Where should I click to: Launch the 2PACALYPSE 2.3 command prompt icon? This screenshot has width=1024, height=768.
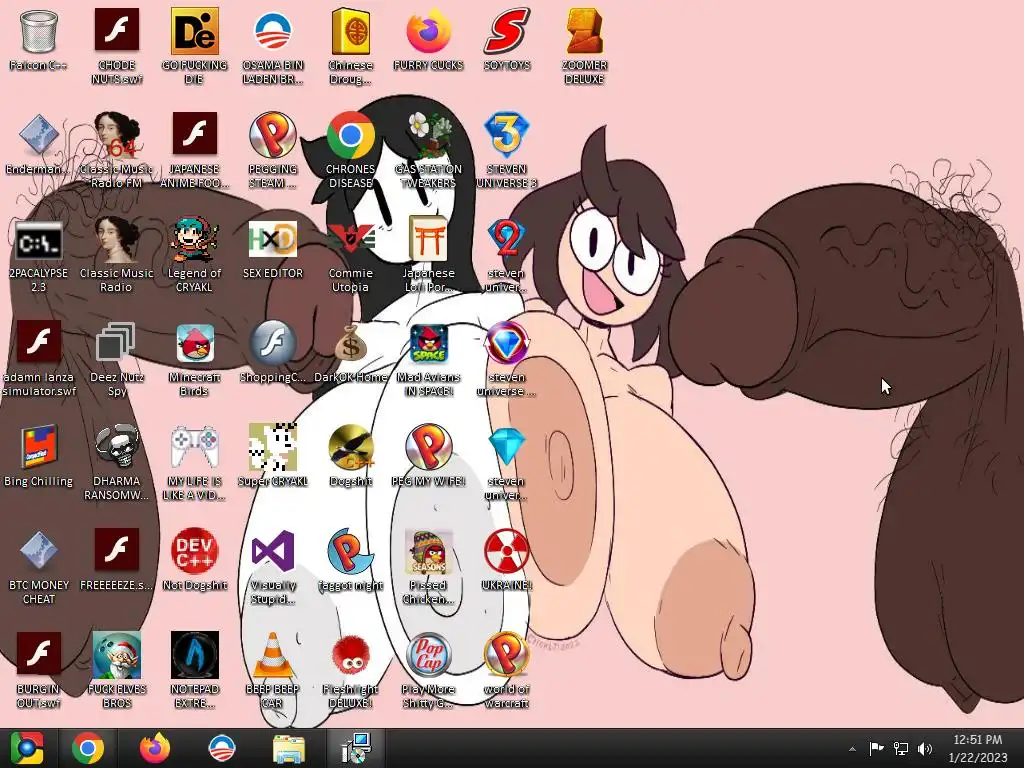click(x=39, y=240)
